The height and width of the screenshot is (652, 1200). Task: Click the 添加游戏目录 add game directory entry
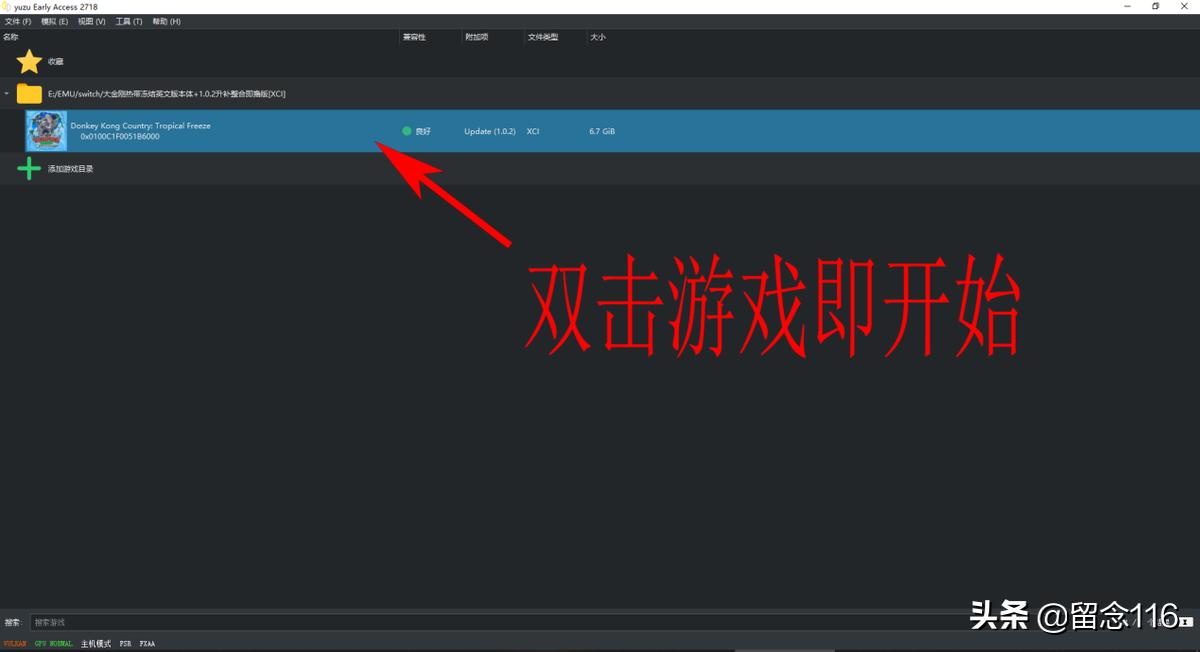pyautogui.click(x=70, y=168)
